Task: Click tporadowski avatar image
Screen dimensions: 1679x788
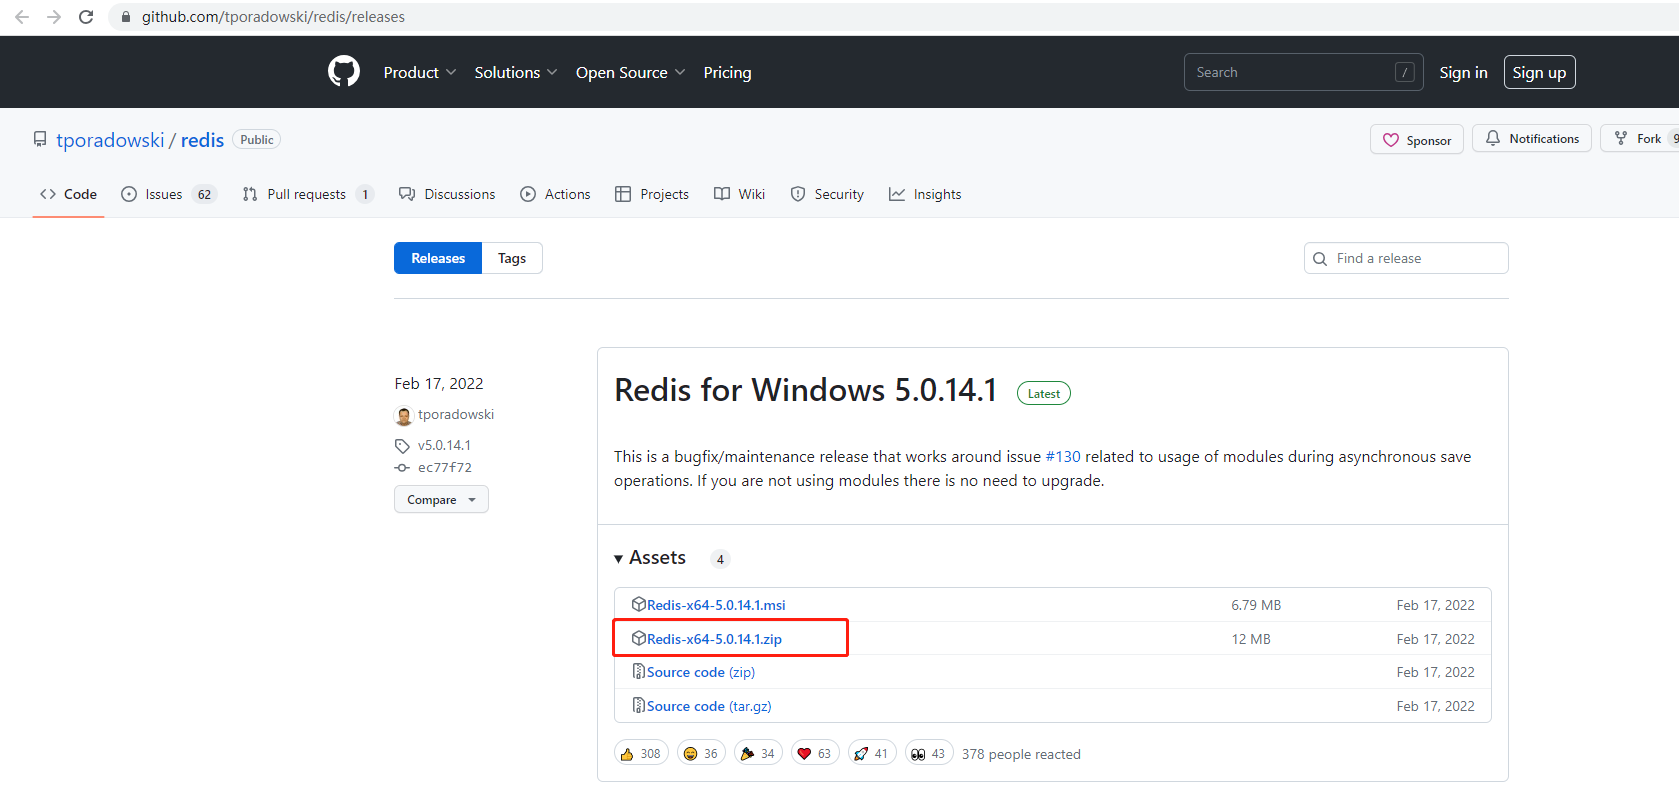Action: 404,415
